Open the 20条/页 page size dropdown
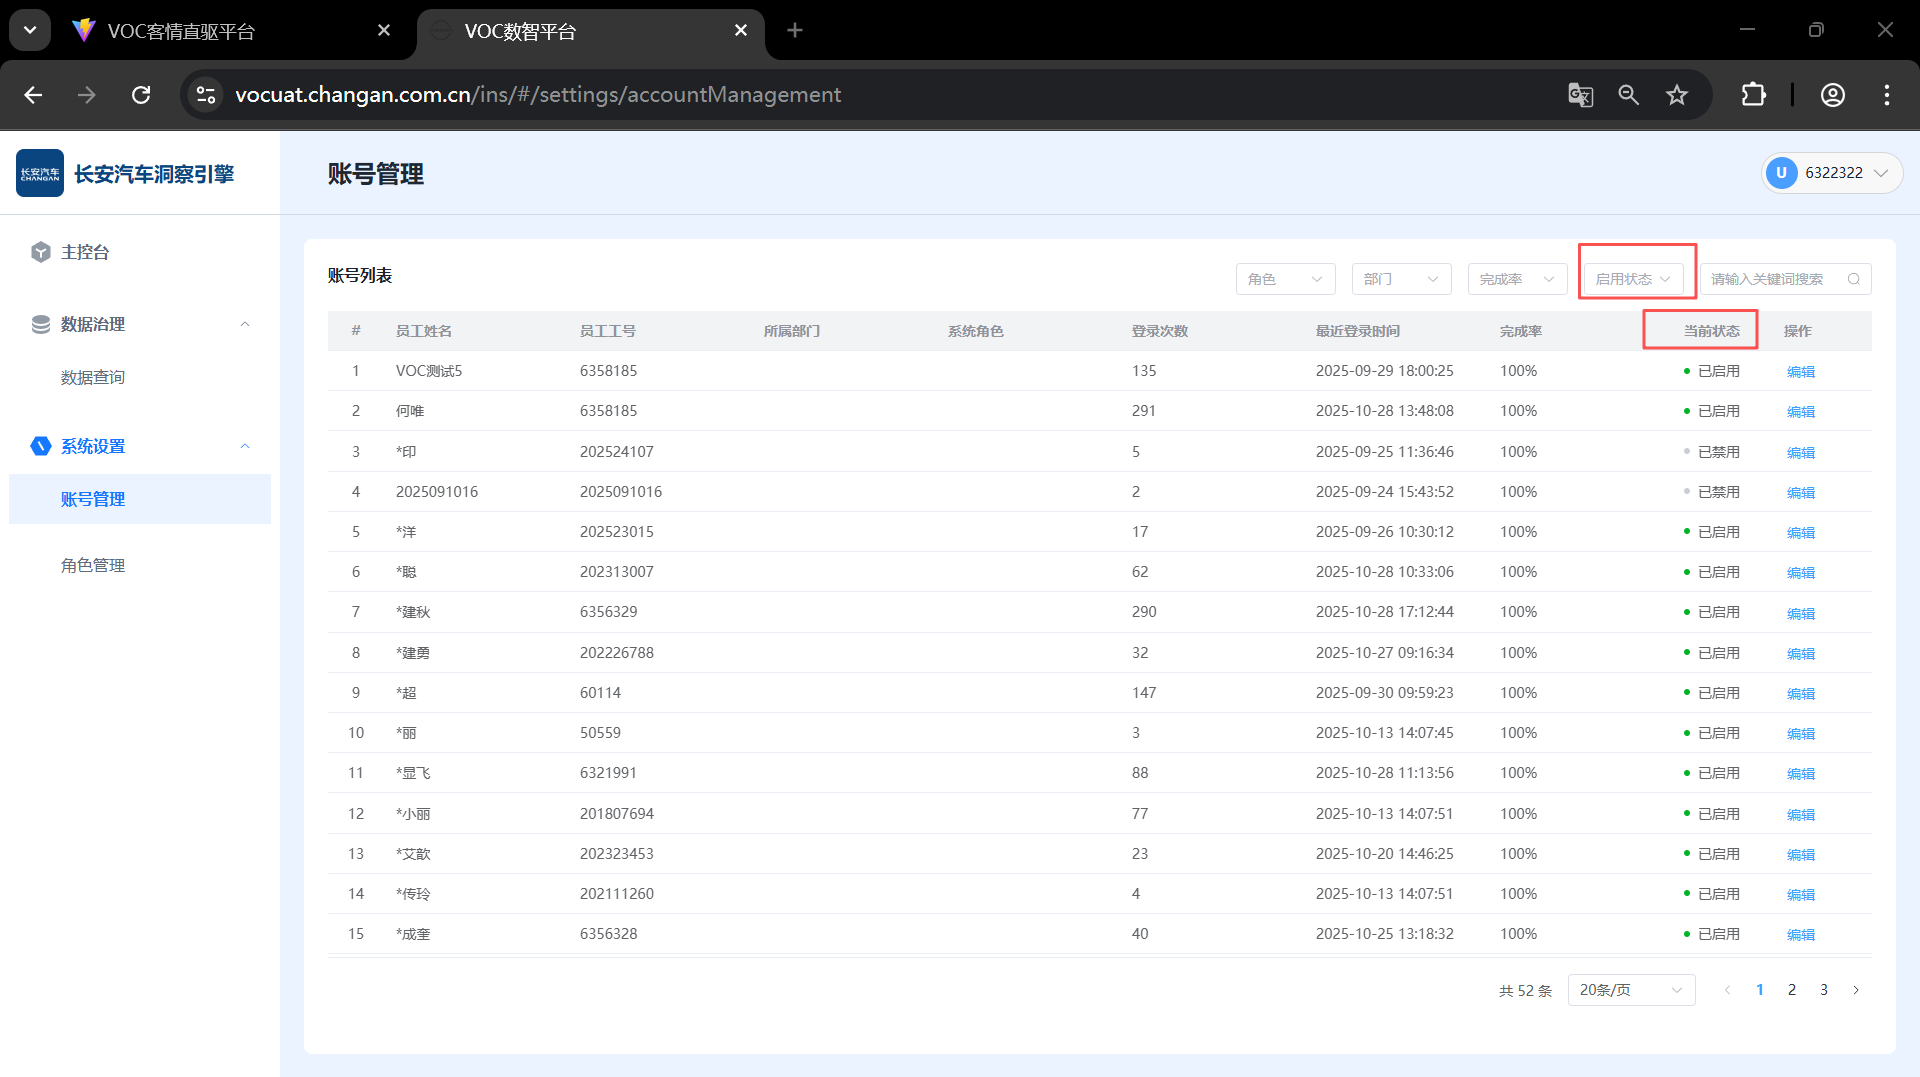Viewport: 1920px width, 1077px height. click(x=1631, y=990)
